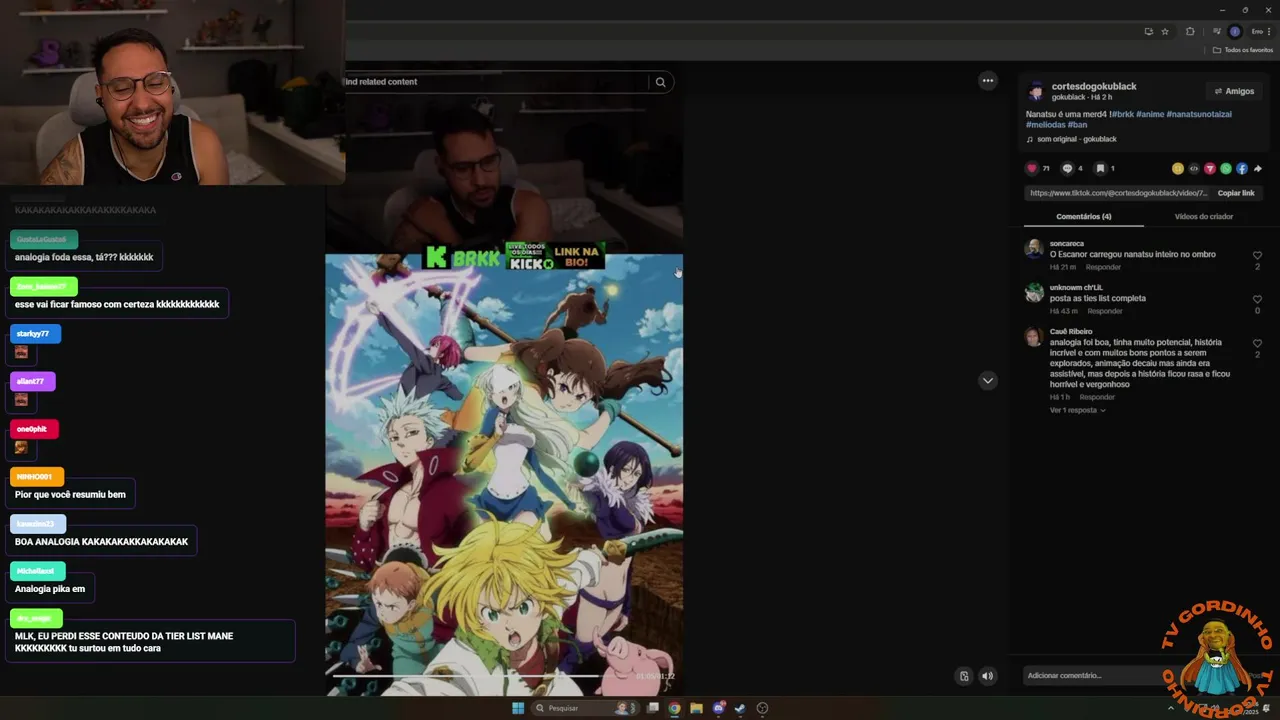The width and height of the screenshot is (1280, 720).
Task: Mute the video with the speaker icon
Action: [x=987, y=676]
